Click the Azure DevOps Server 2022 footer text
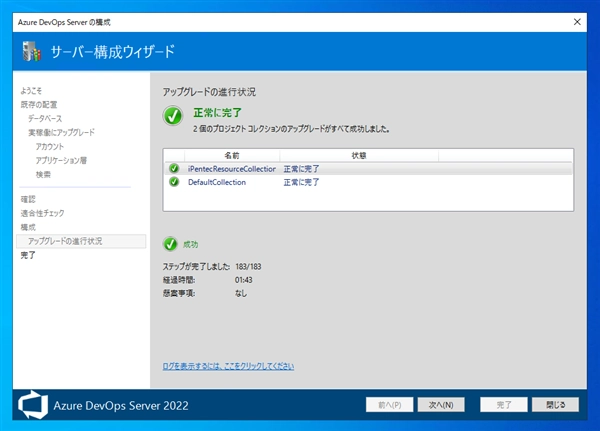 click(121, 405)
